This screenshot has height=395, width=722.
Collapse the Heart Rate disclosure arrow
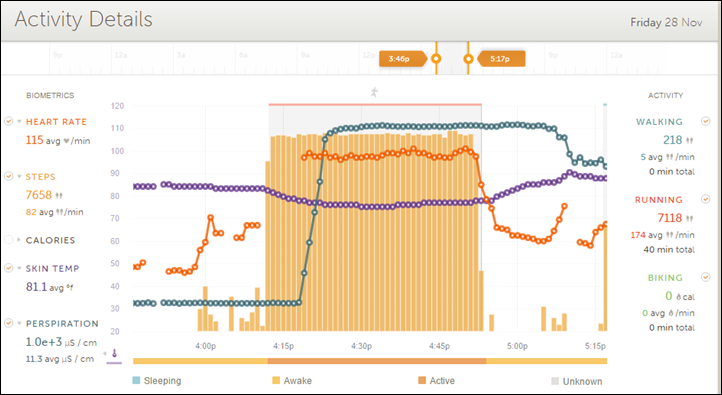(19, 122)
